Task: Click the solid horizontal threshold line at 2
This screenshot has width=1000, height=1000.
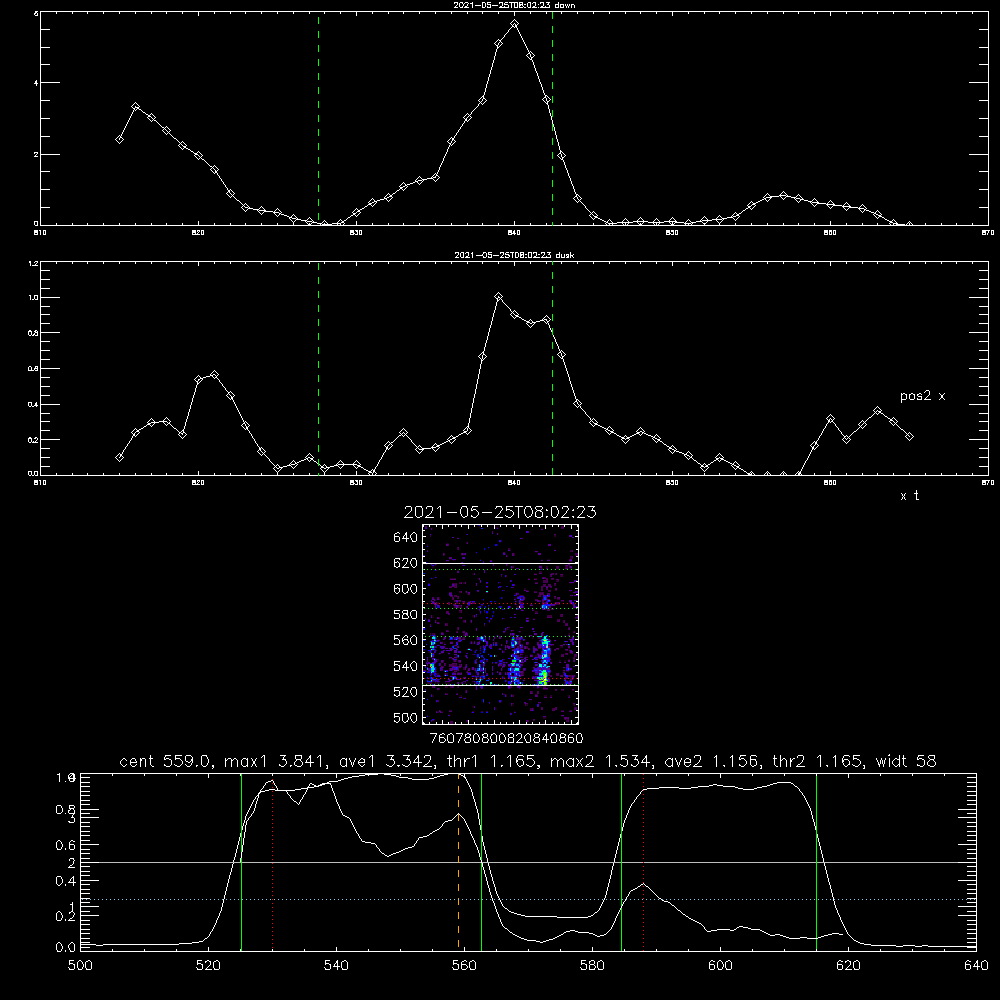Action: tap(527, 862)
